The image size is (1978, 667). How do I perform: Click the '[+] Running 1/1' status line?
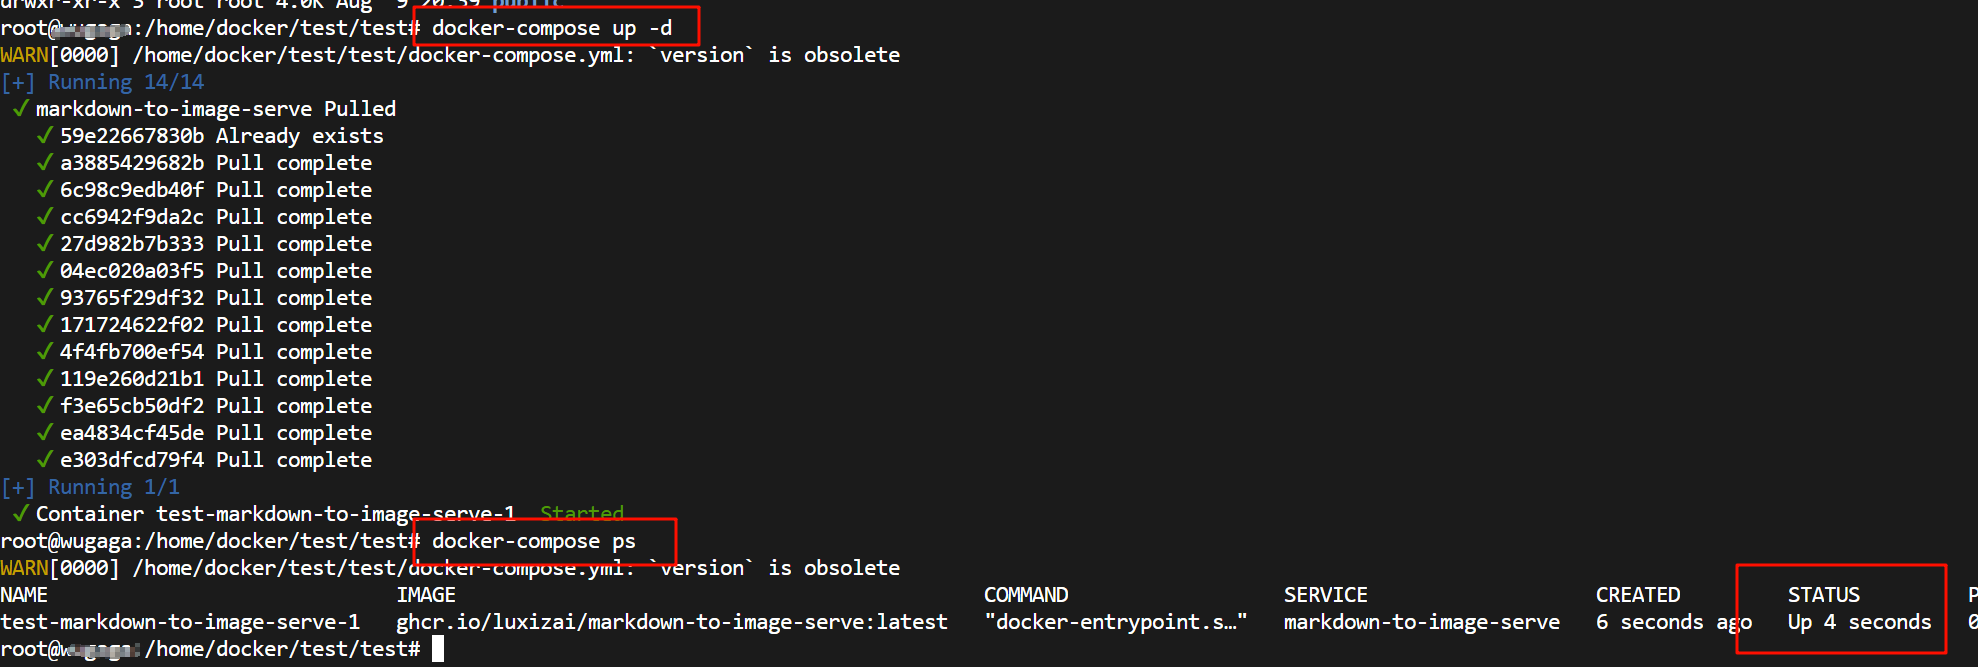(x=90, y=487)
